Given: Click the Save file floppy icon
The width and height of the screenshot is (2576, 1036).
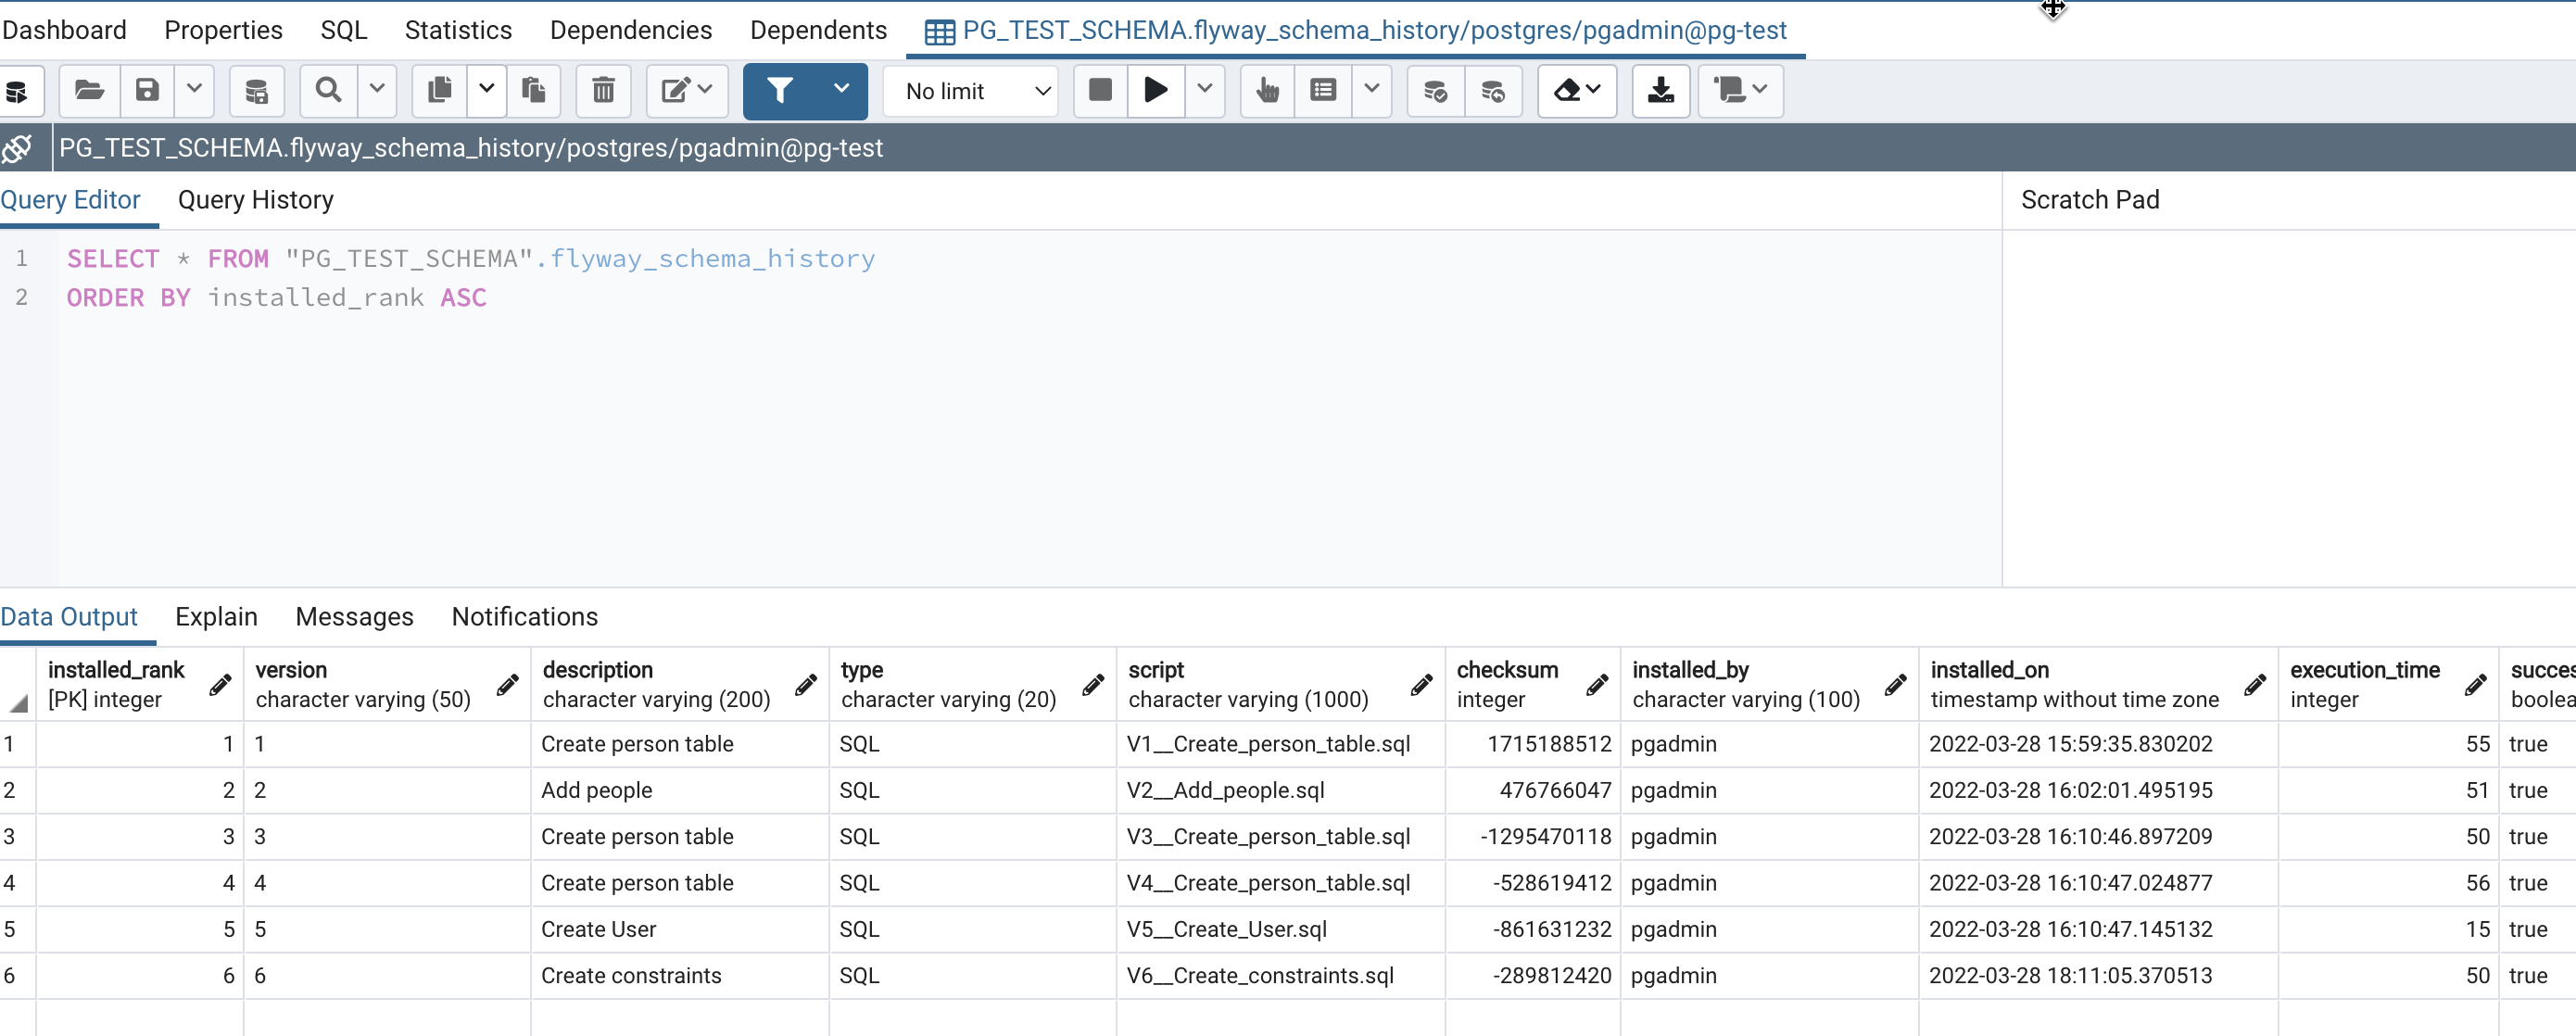Looking at the screenshot, I should click(x=147, y=91).
